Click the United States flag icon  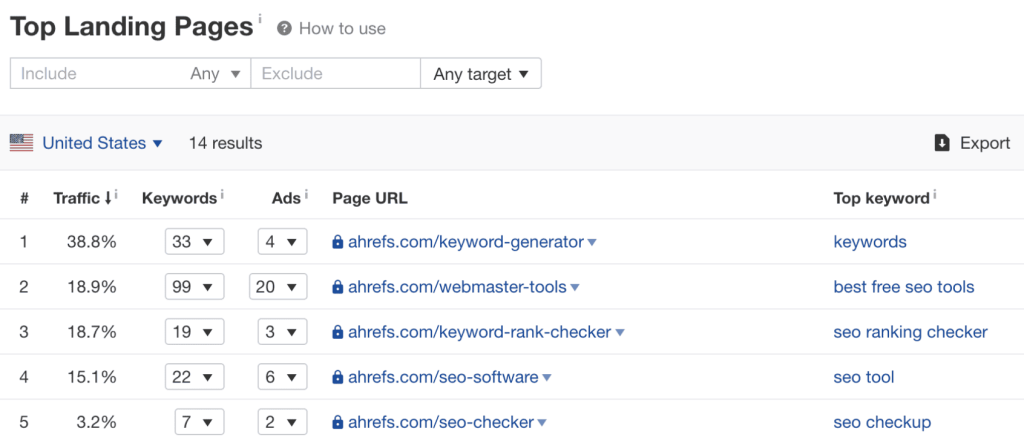pos(22,143)
